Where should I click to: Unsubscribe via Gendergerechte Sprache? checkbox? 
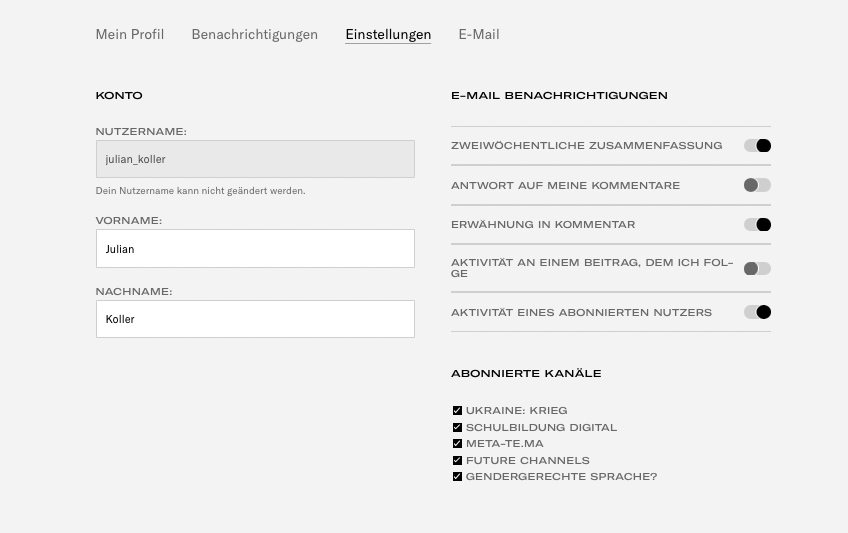pos(457,477)
